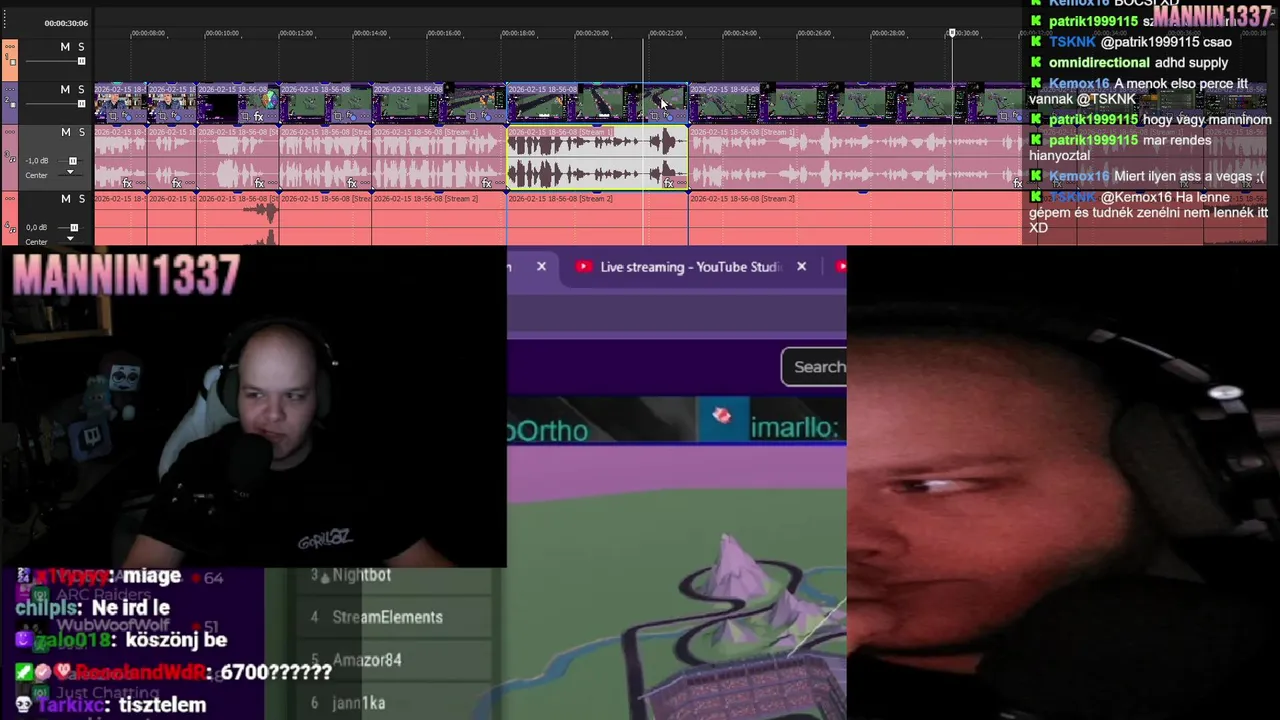The image size is (1280, 720).
Task: Open track 4 header more menu
Action: click(x=10, y=198)
